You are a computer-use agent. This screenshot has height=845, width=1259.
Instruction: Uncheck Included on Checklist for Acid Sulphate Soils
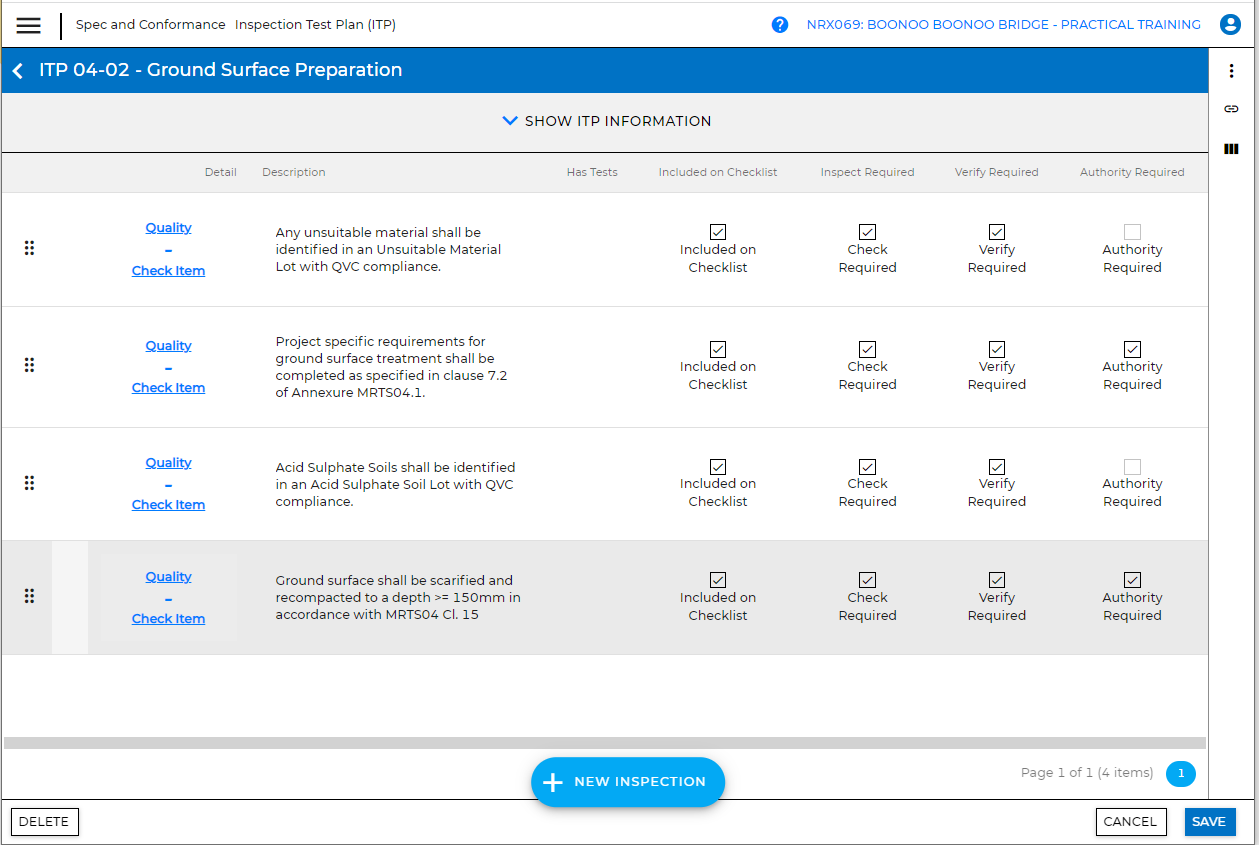click(x=717, y=467)
